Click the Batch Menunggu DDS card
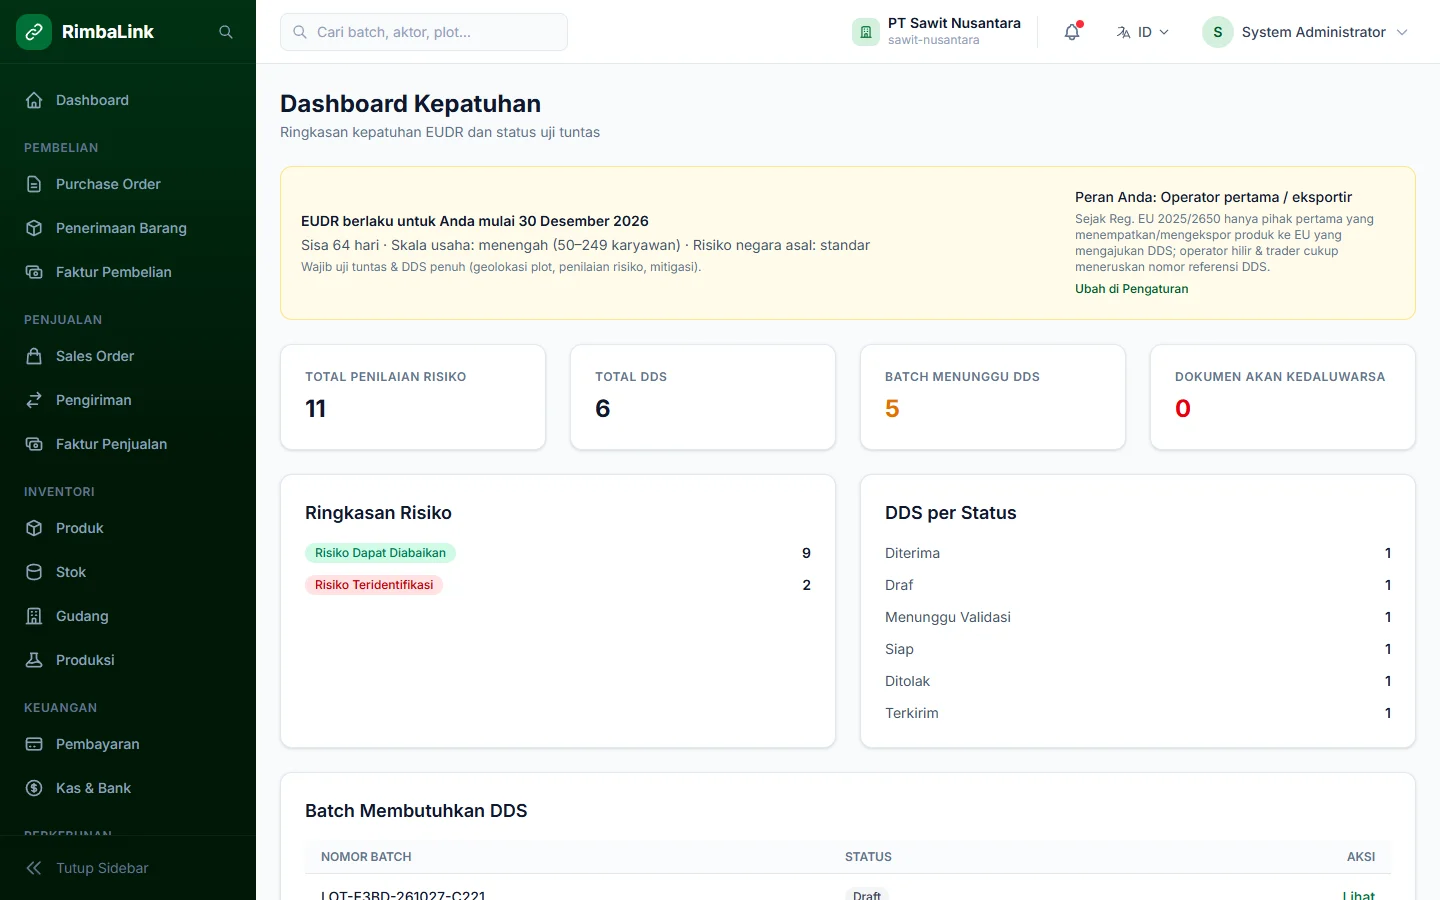Screen dimensions: 1440x900 993,397
